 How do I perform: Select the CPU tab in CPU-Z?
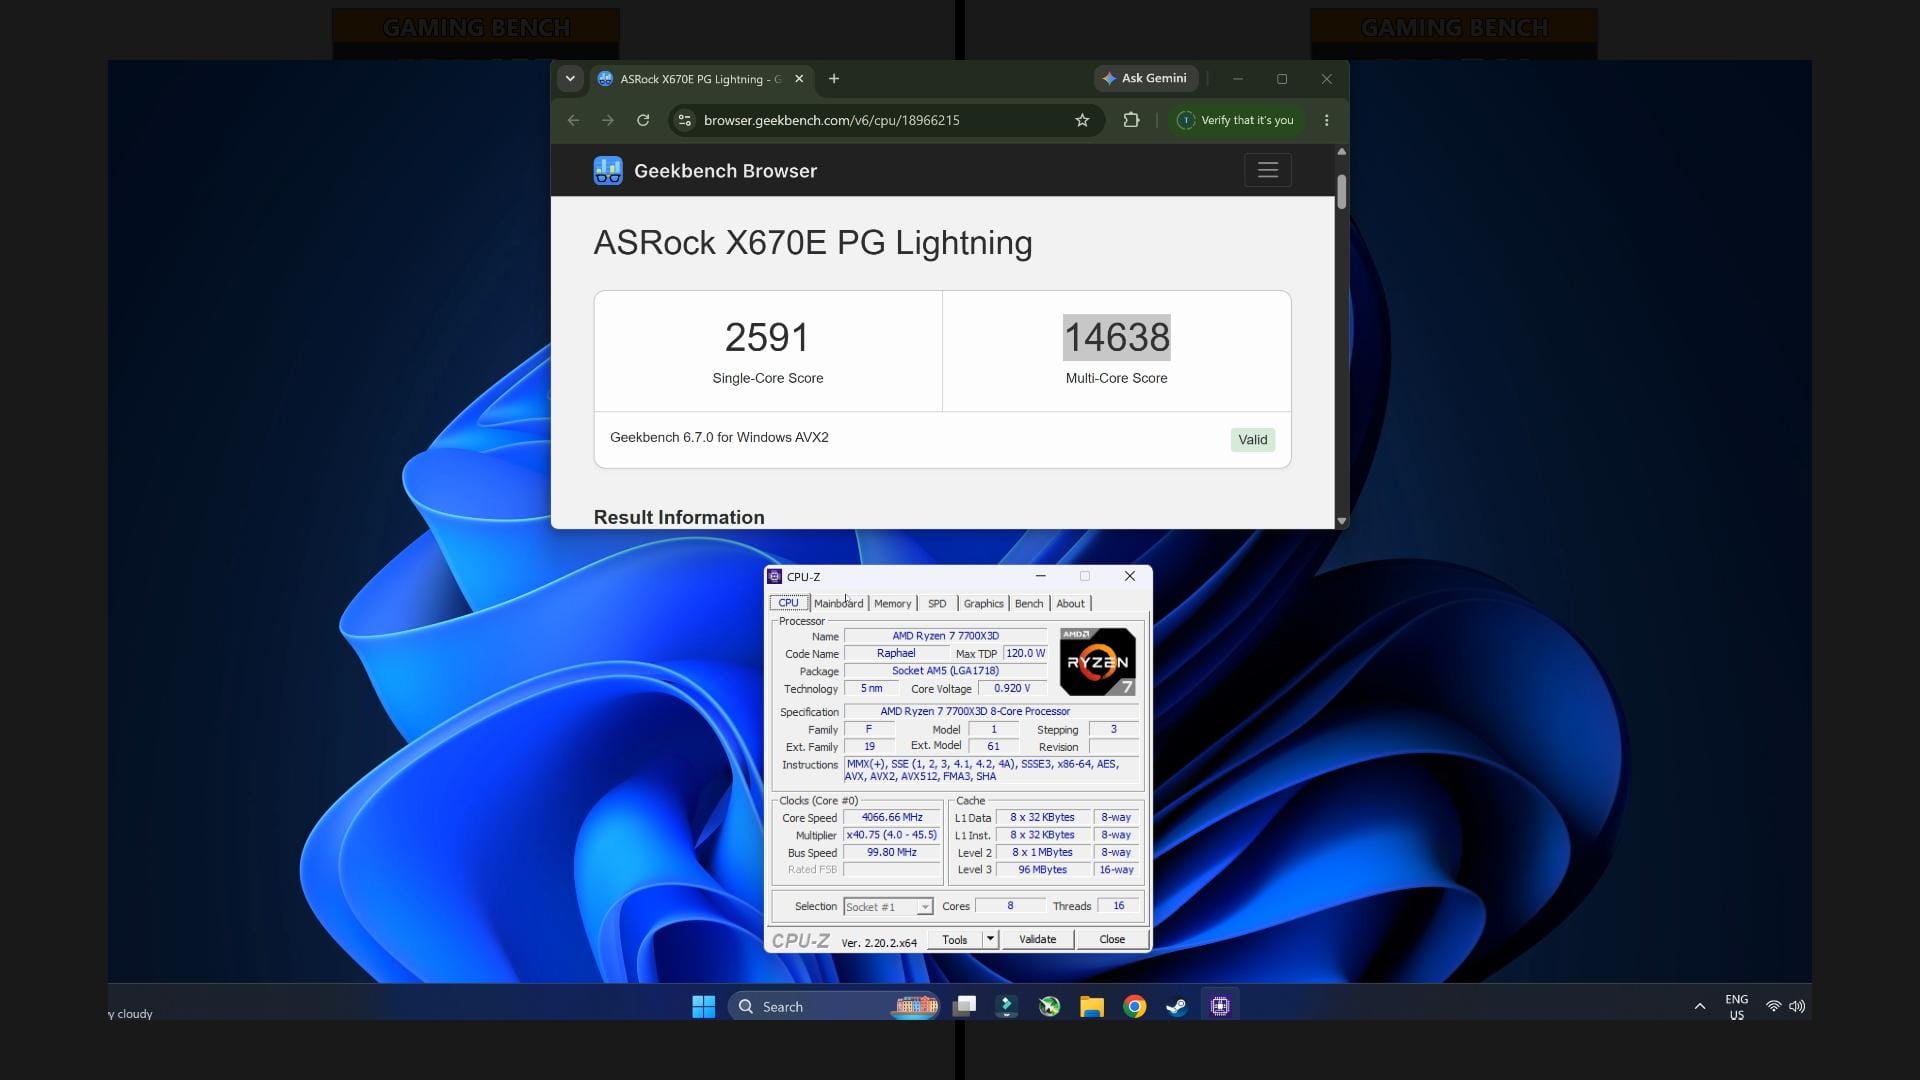click(x=789, y=603)
